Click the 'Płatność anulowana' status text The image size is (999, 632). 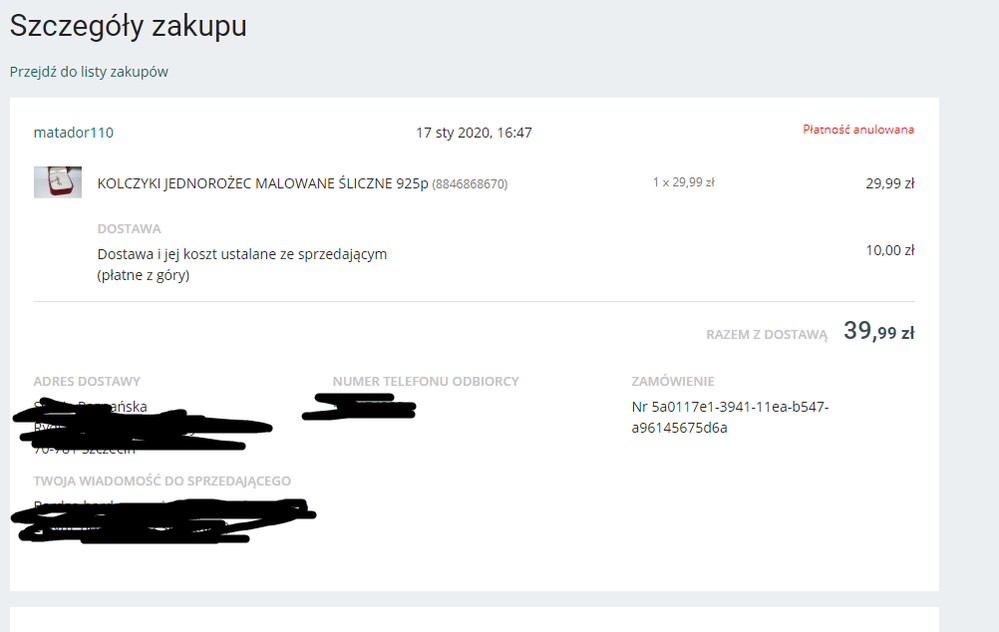point(858,130)
